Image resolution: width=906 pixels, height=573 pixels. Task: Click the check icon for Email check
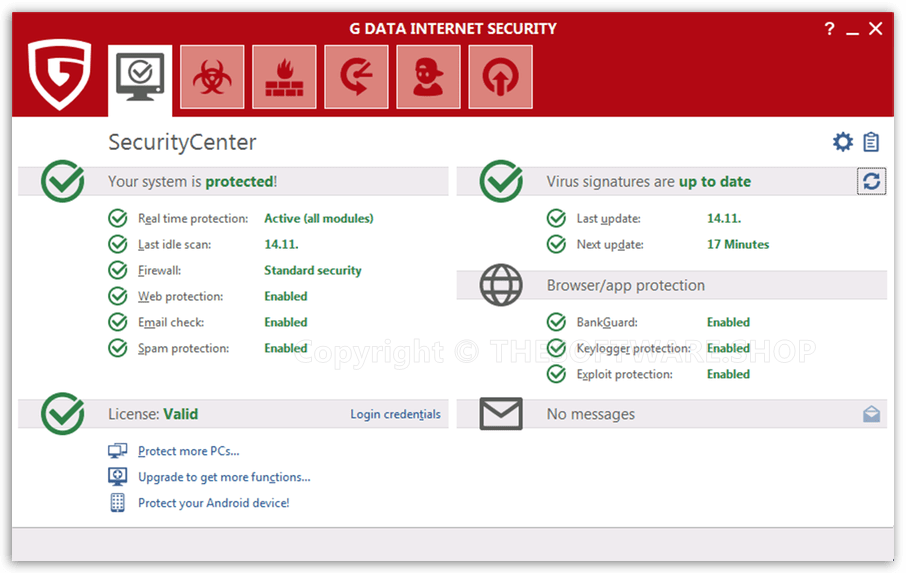pos(118,322)
